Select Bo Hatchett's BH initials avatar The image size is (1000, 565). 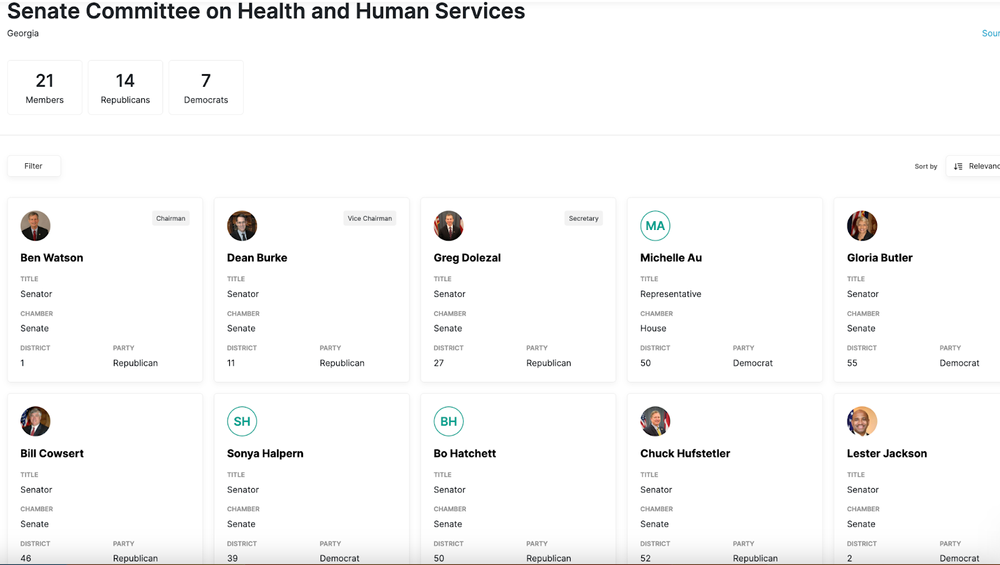[x=449, y=422]
